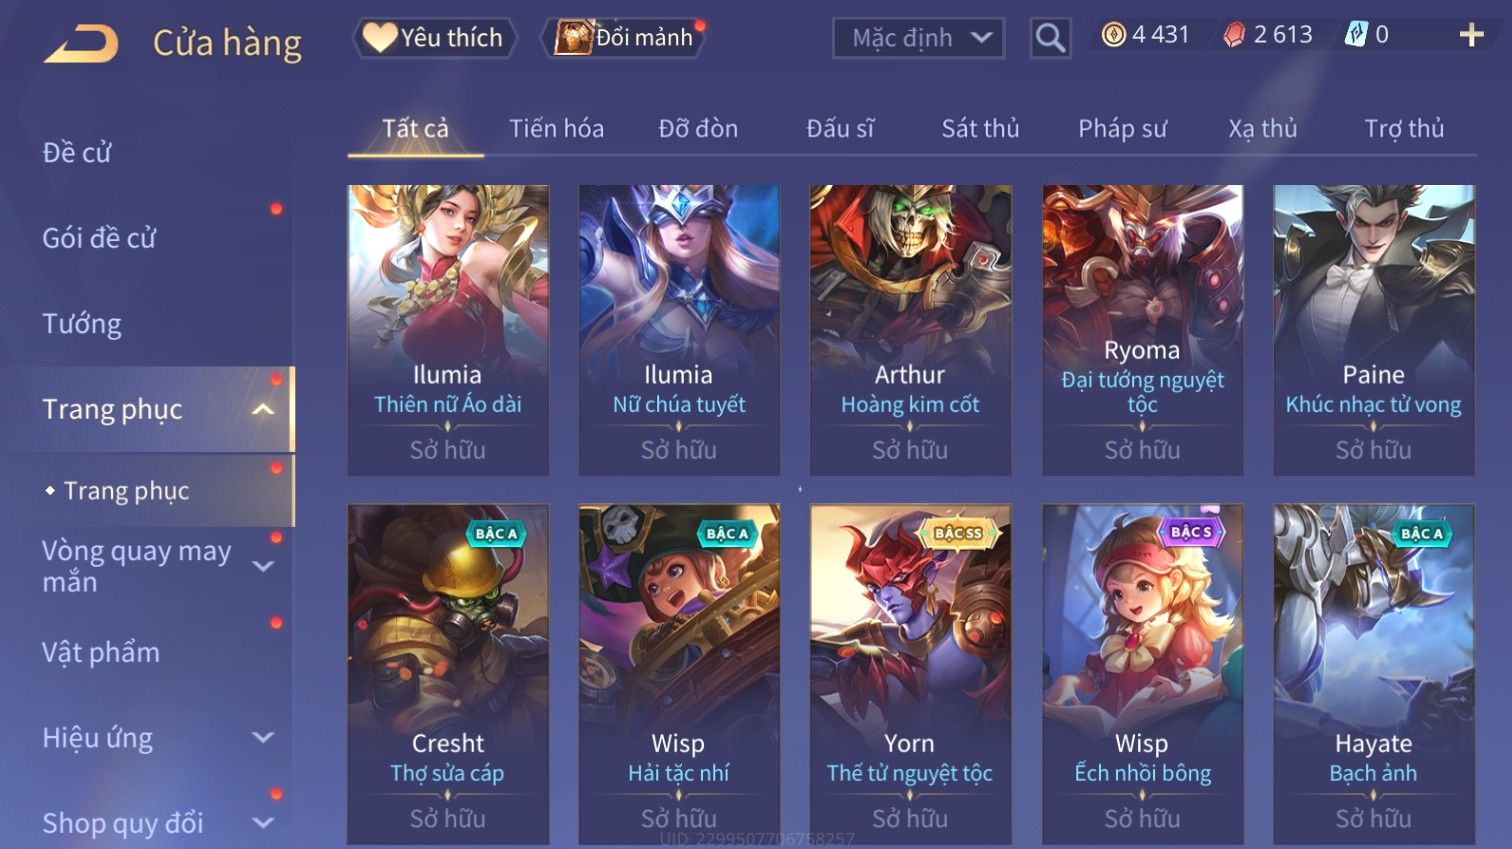This screenshot has height=849, width=1512.
Task: Select Yorn Thế tử nguyệt tộc skin card
Action: click(x=910, y=674)
